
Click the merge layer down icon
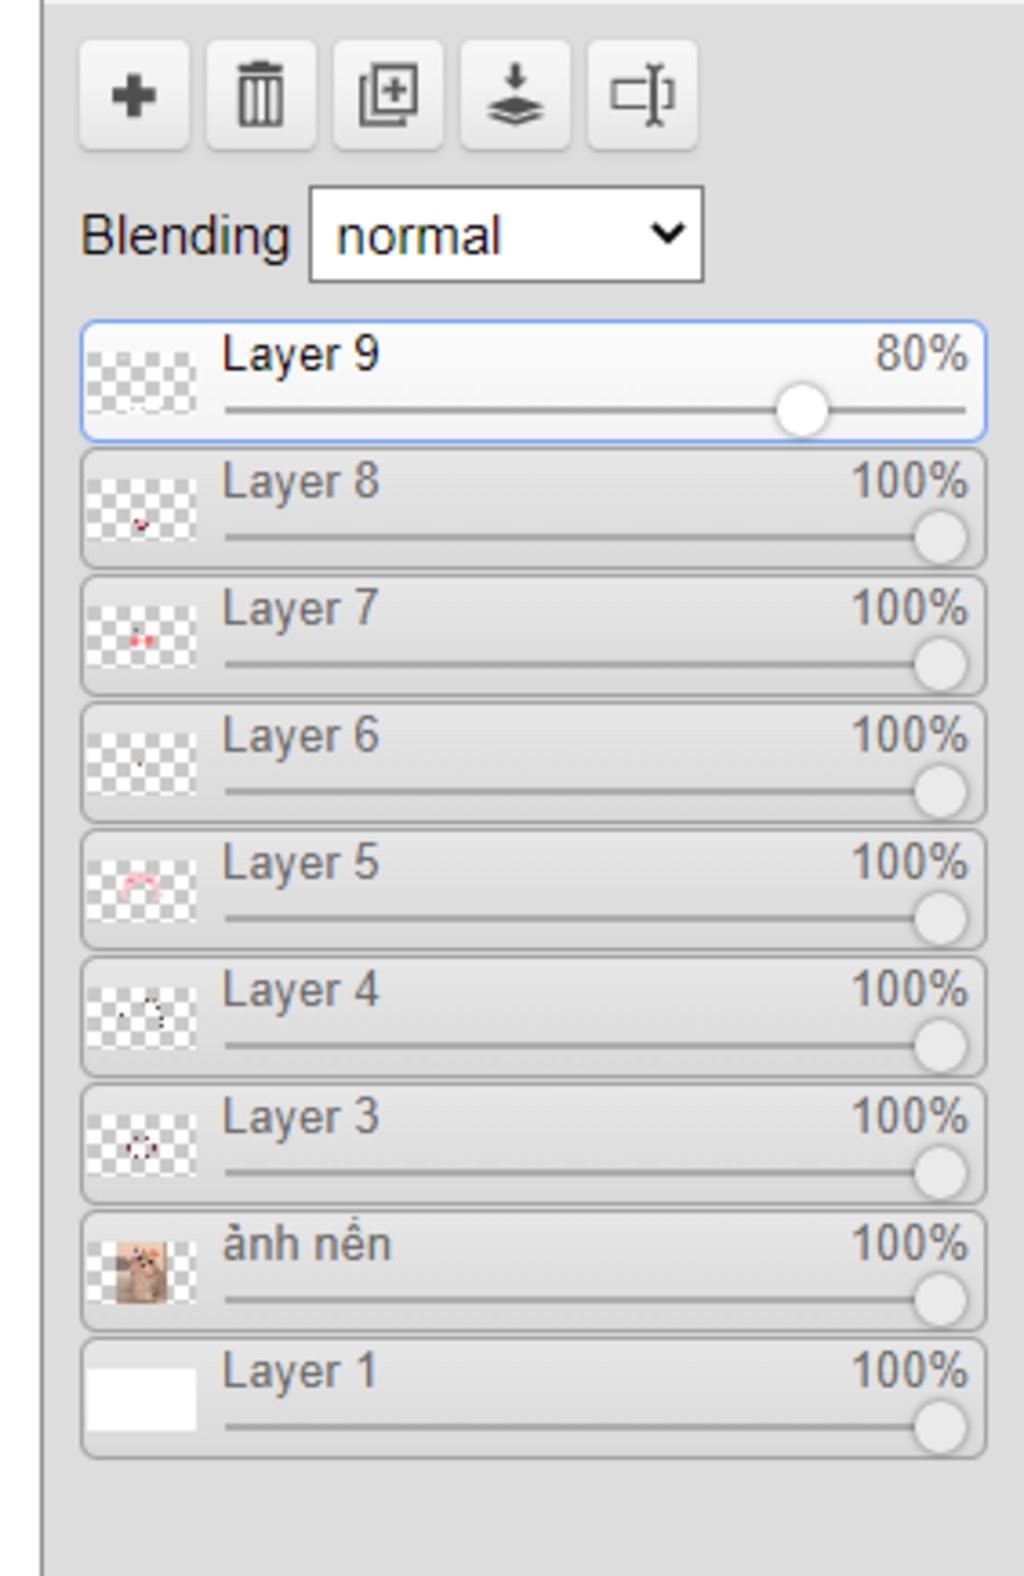pos(515,96)
